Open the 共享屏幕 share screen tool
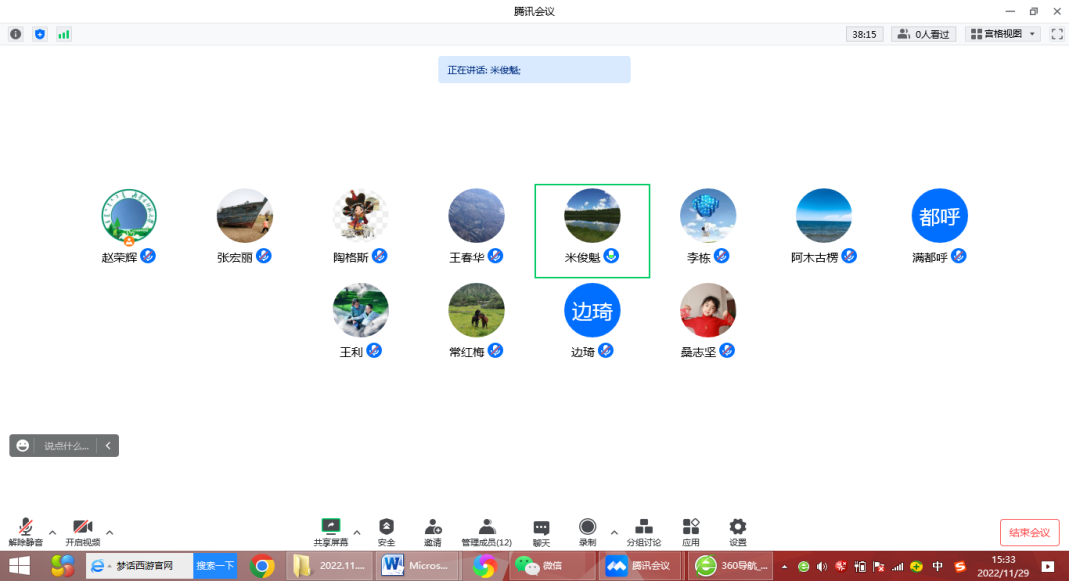Viewport: 1069px width, 581px height. click(331, 531)
